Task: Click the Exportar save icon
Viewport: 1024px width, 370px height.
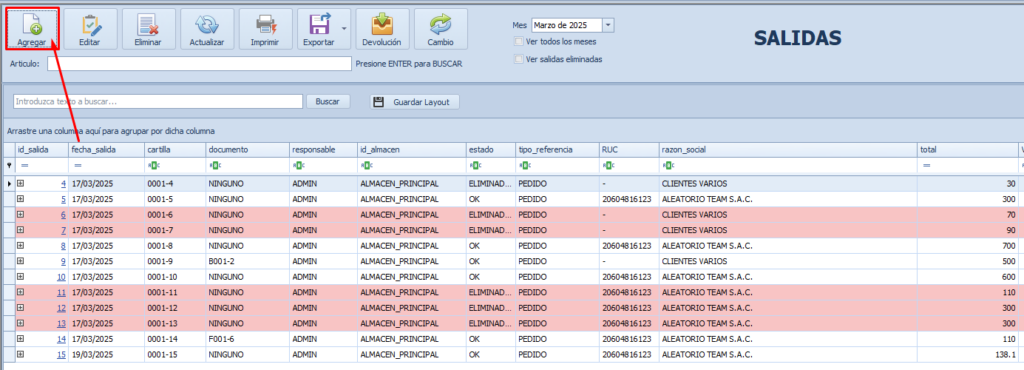Action: point(319,25)
